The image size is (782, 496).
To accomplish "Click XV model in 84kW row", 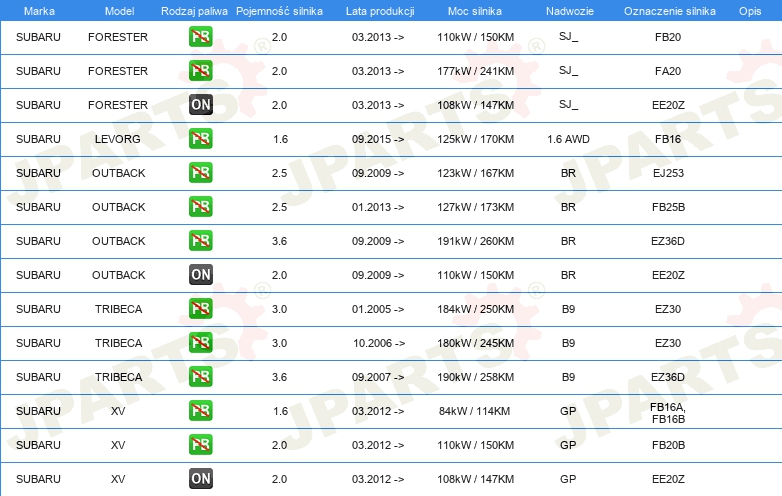I will pyautogui.click(x=118, y=411).
